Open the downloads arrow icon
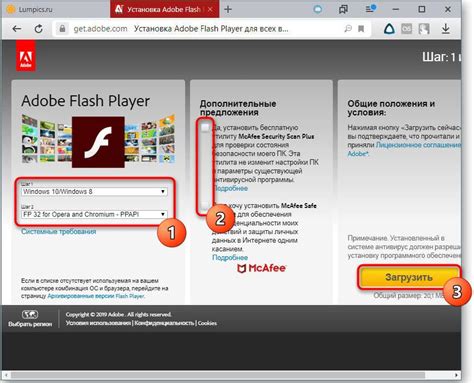474x383 pixels. click(446, 29)
